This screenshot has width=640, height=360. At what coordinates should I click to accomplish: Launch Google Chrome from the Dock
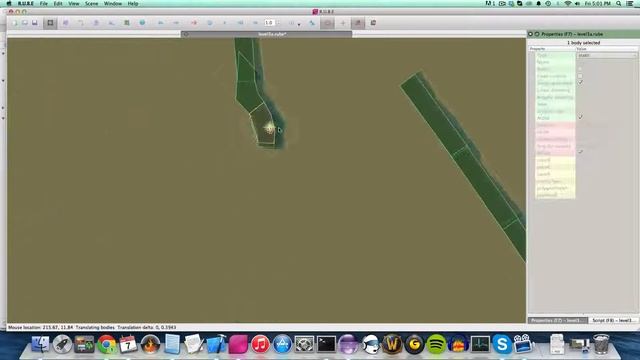(107, 344)
